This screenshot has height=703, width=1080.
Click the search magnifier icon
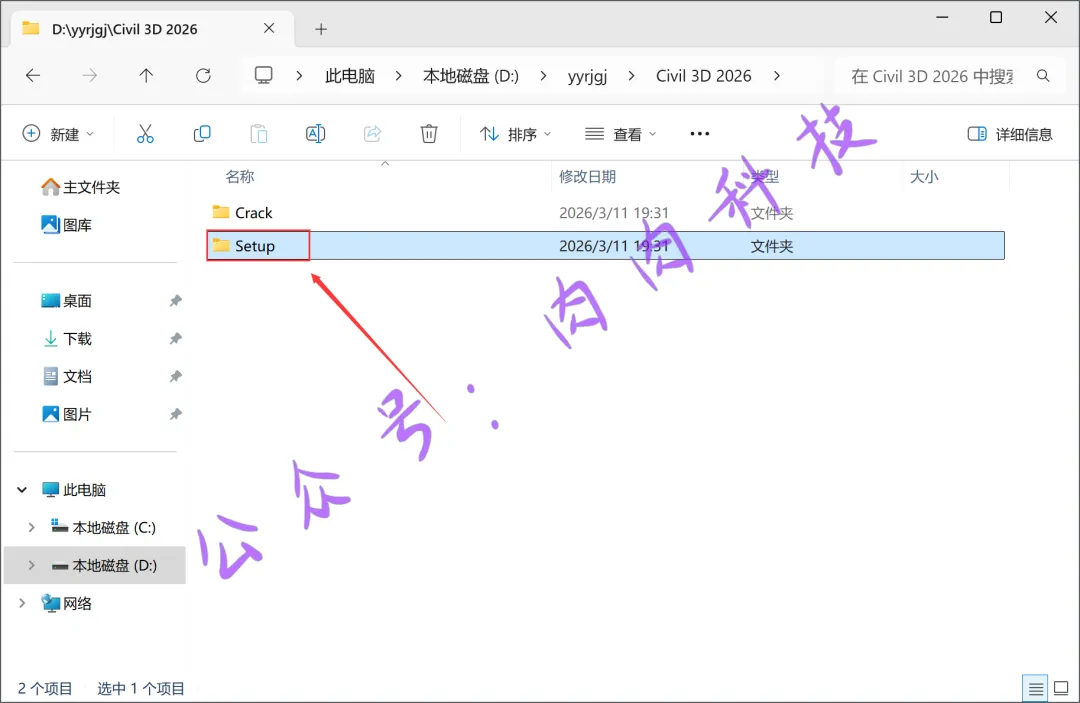point(1043,76)
